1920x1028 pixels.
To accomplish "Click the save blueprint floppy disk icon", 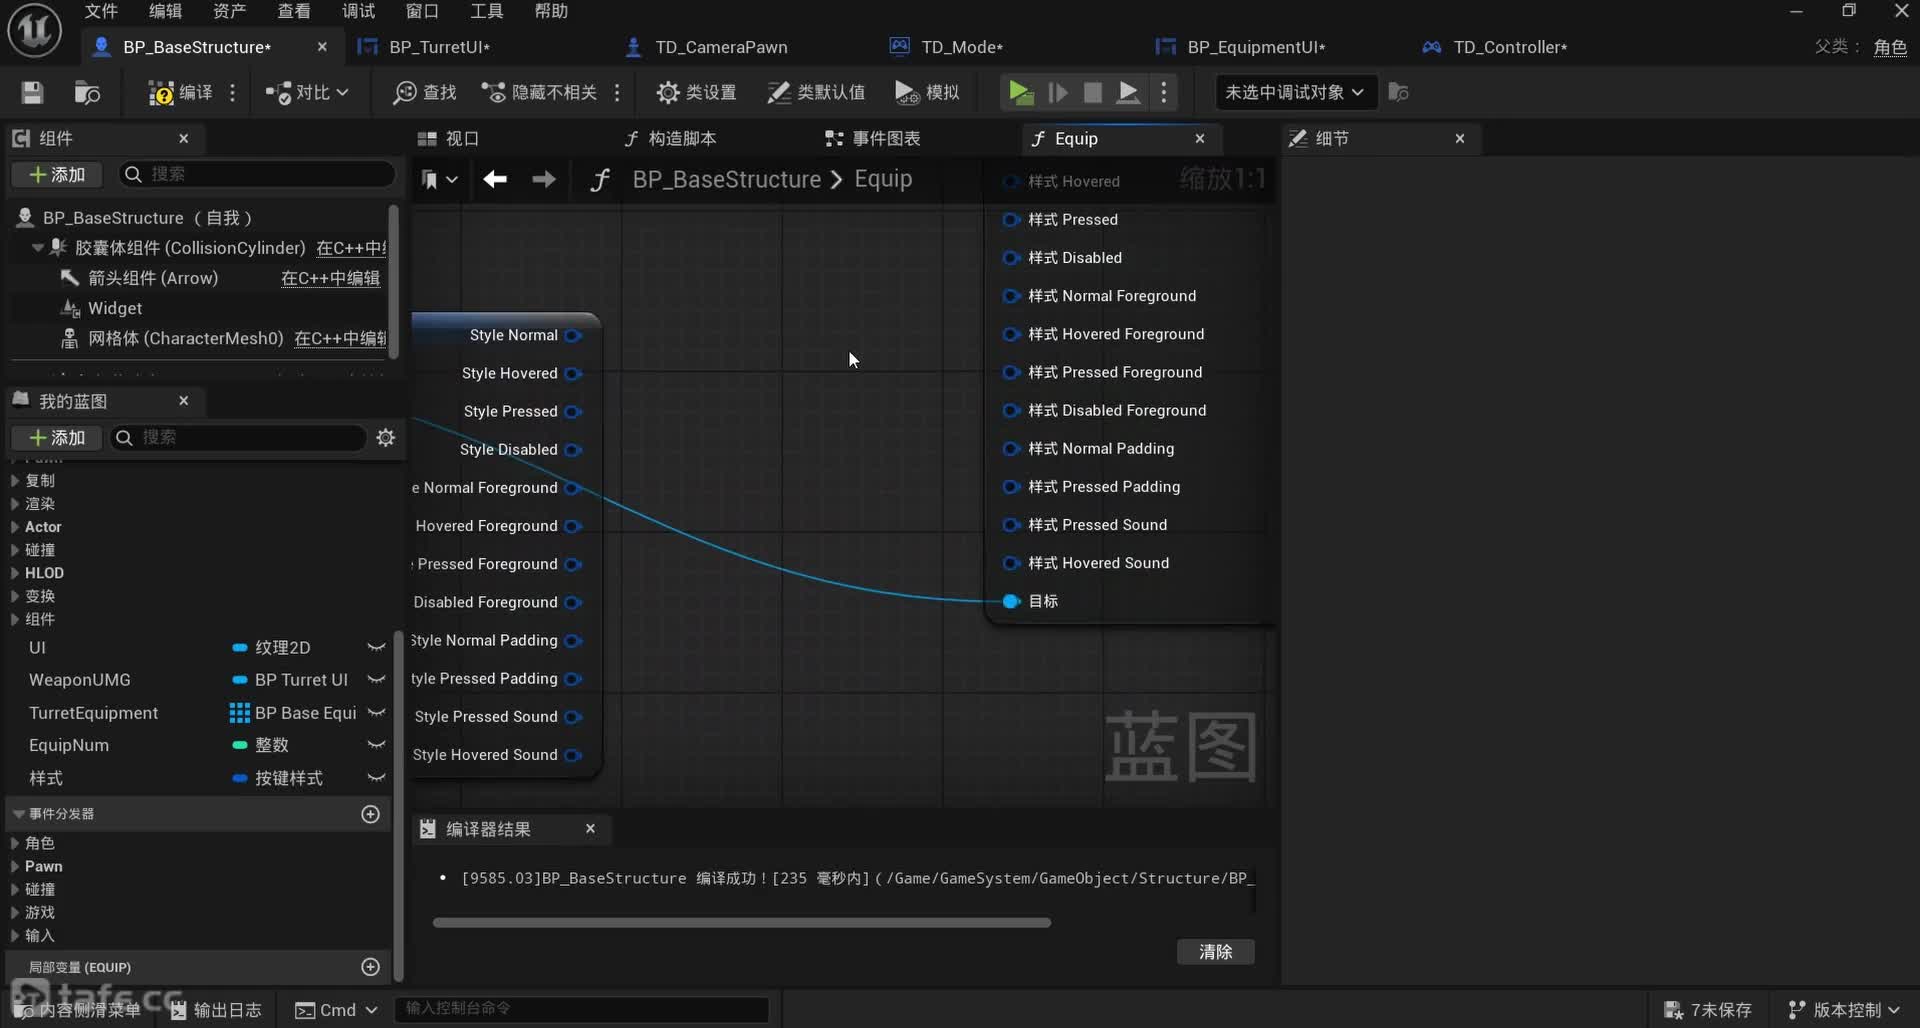I will (x=32, y=93).
